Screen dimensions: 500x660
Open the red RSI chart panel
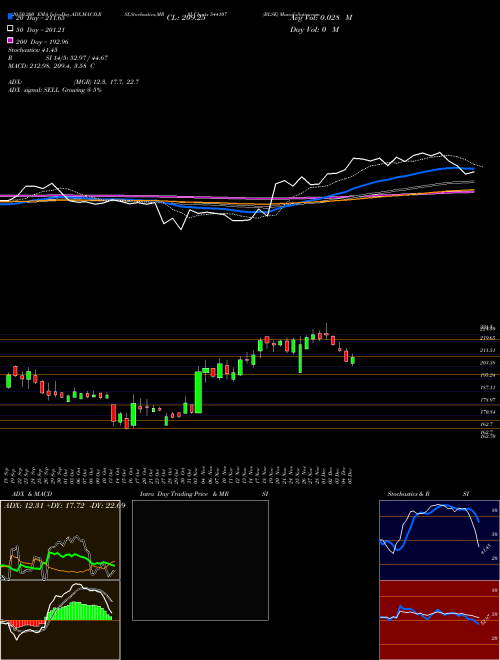point(439,620)
